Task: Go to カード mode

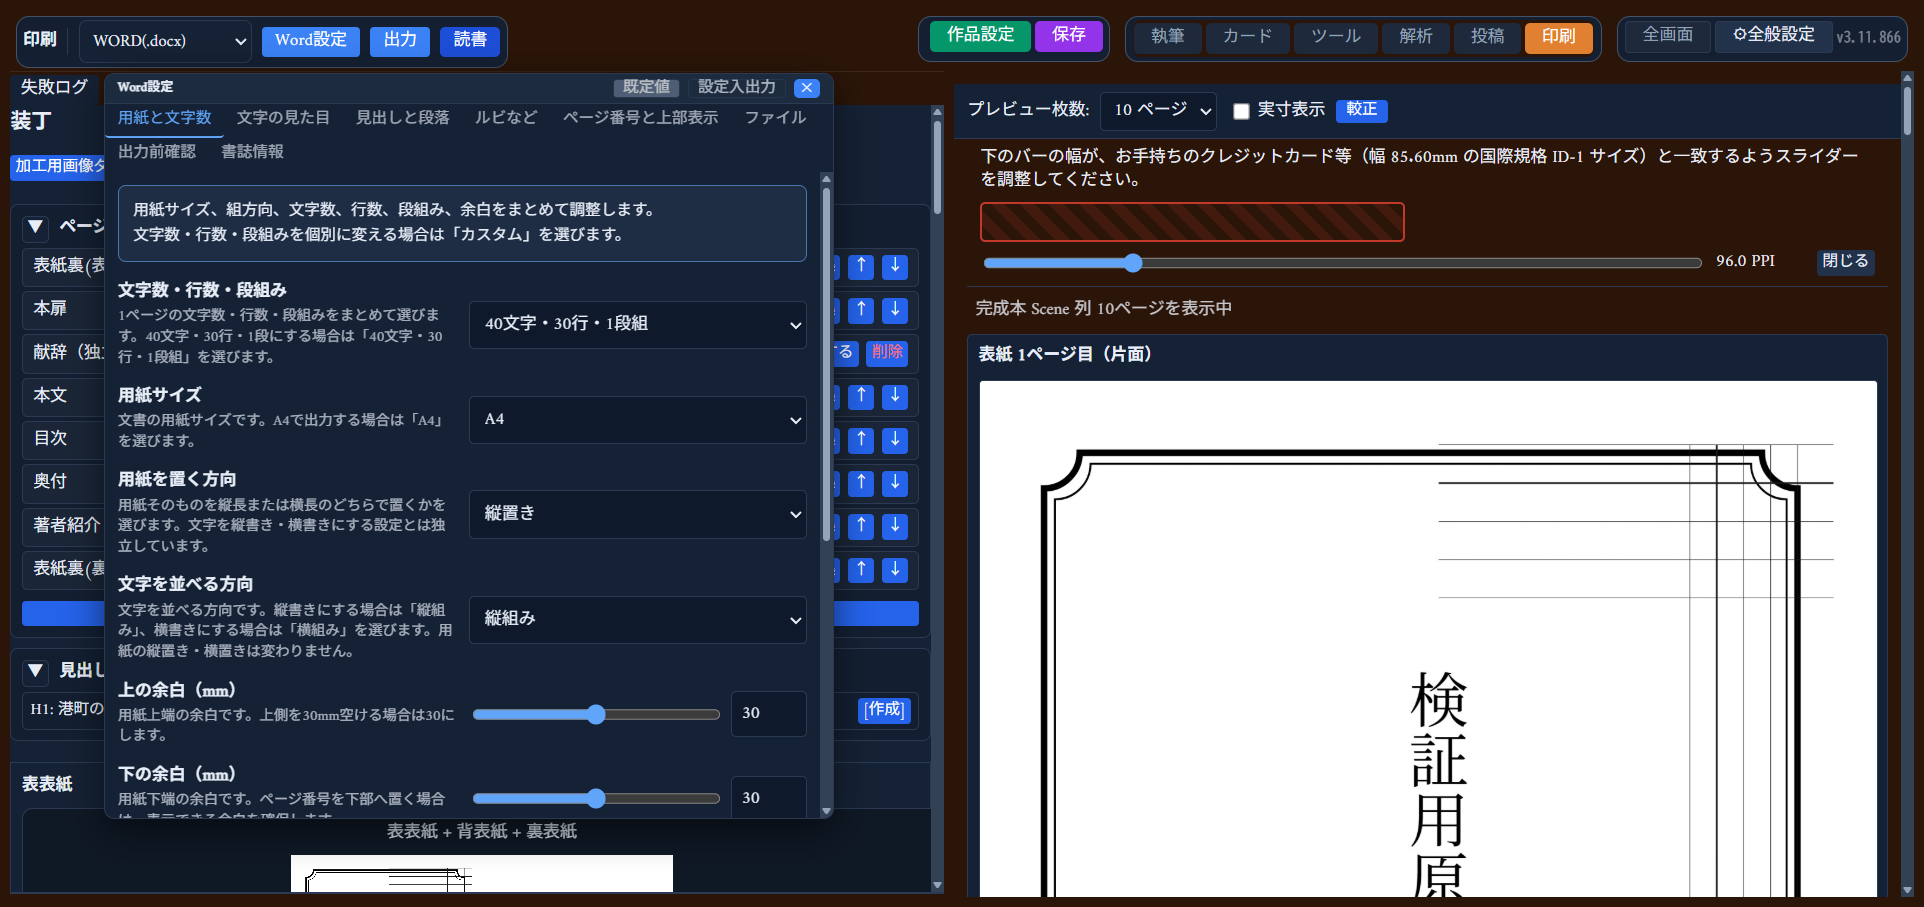Action: 1247,37
